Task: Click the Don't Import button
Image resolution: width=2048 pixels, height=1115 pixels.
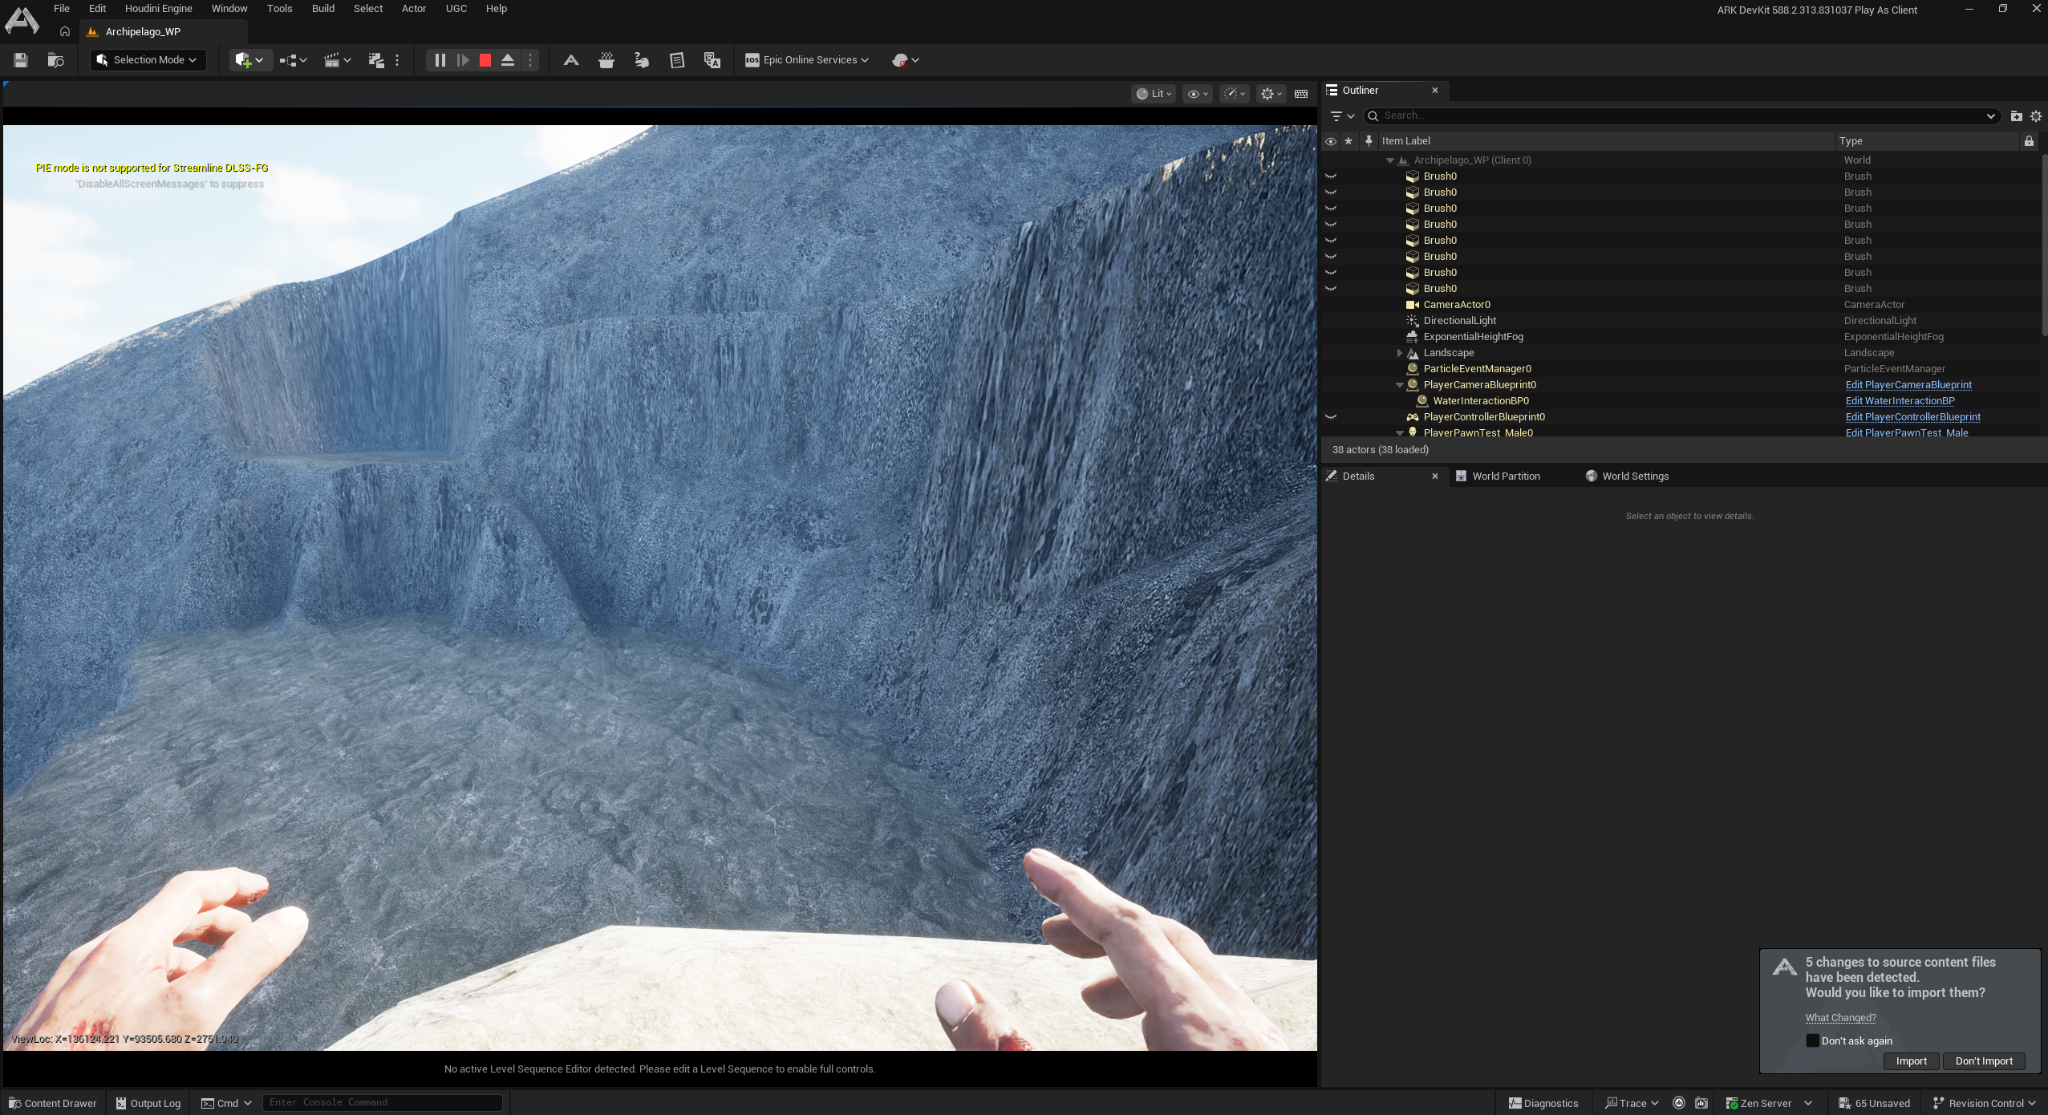Action: tap(1984, 1061)
